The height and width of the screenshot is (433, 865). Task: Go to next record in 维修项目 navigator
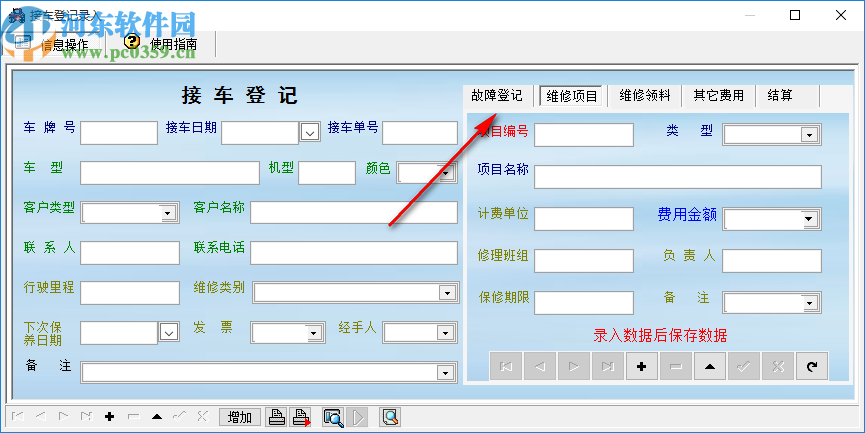coord(574,366)
